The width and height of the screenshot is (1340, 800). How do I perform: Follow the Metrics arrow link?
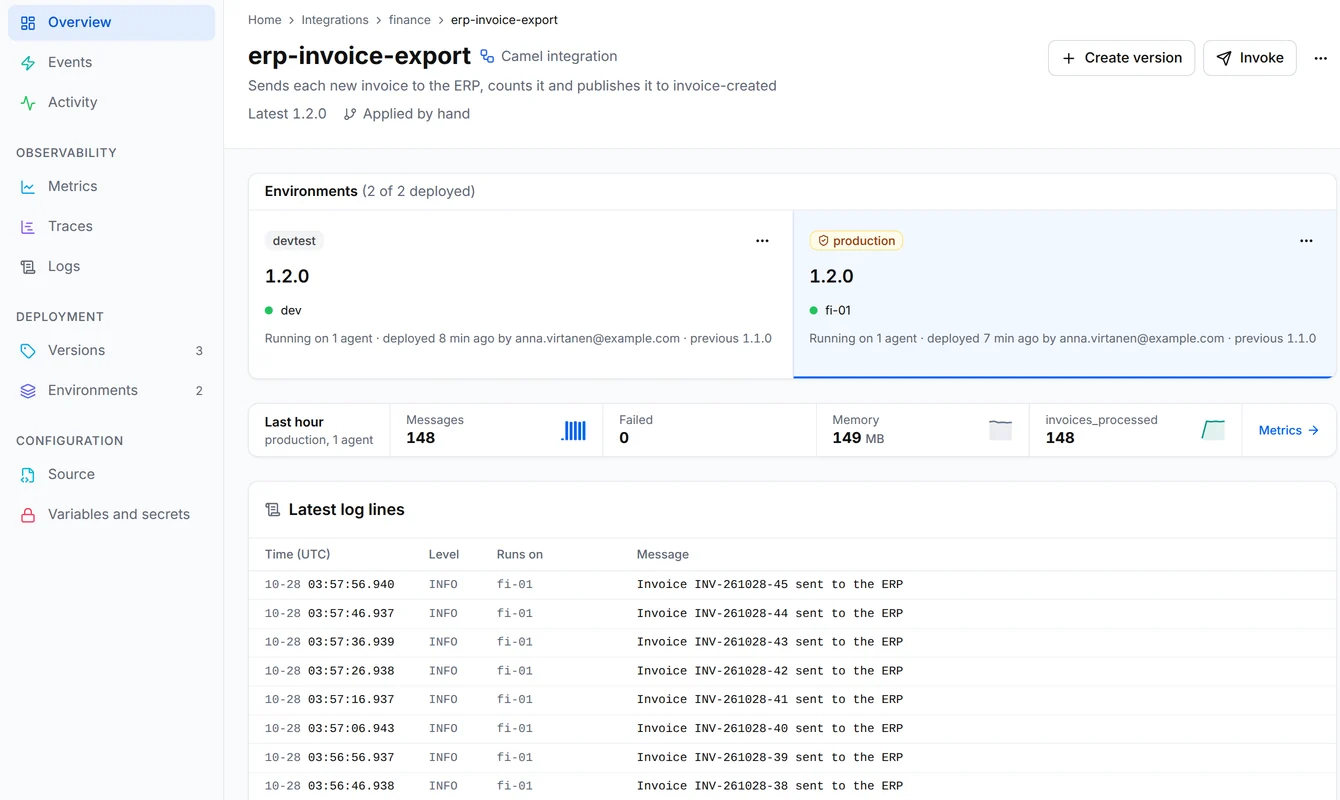pos(1289,430)
